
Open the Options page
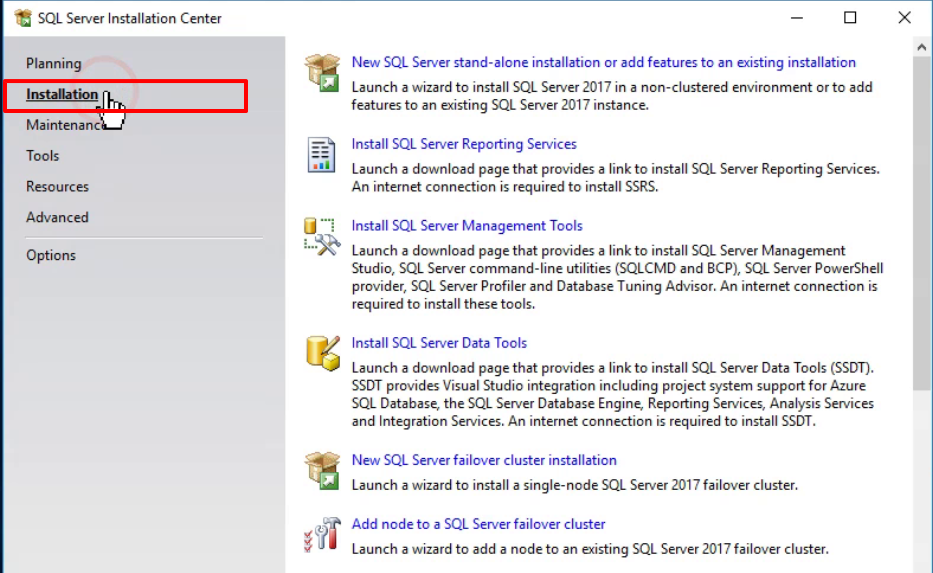[51, 255]
